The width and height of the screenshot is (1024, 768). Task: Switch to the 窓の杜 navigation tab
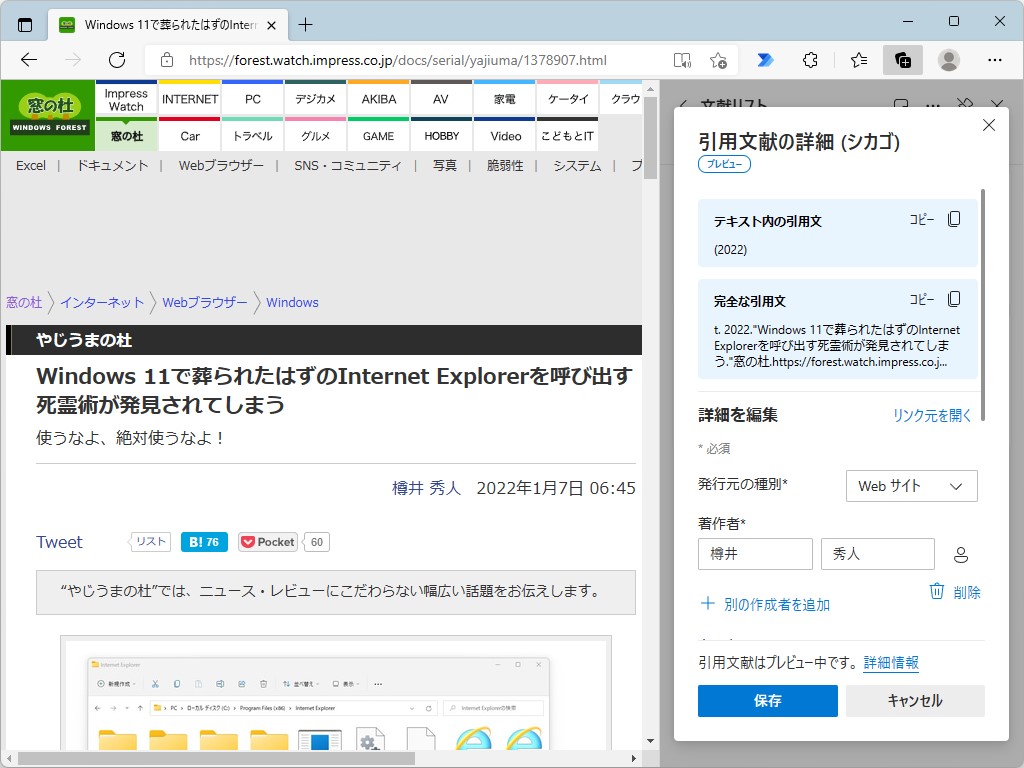click(125, 135)
